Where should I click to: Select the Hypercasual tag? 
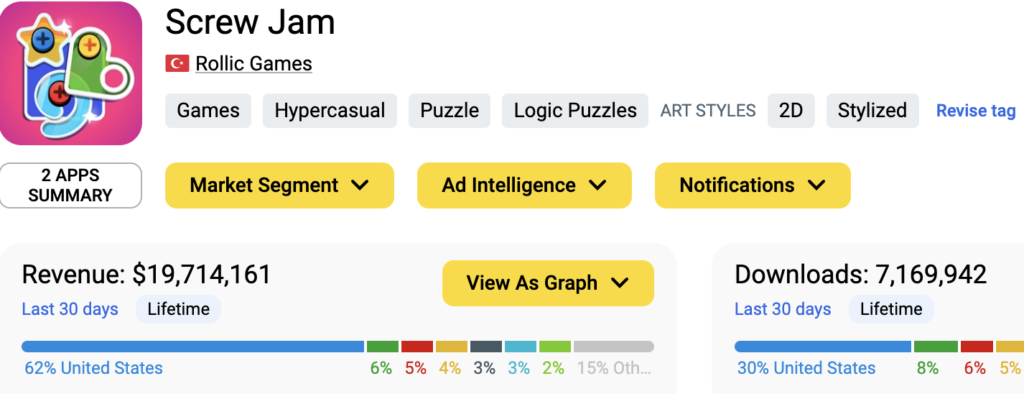point(330,110)
